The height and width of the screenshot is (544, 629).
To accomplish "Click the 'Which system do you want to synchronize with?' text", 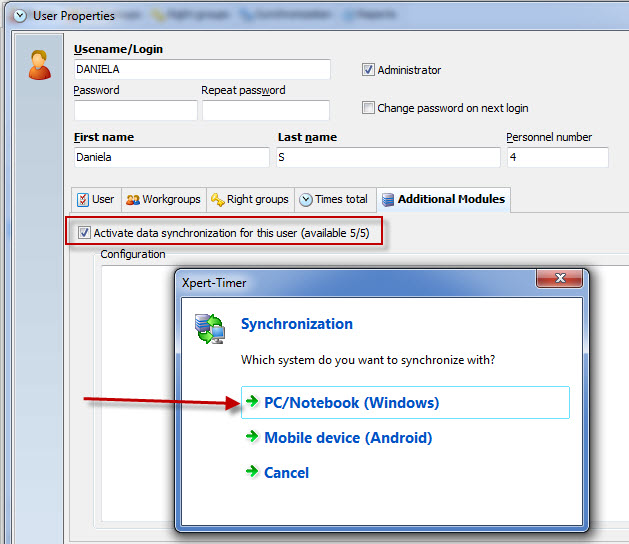I will tap(368, 360).
